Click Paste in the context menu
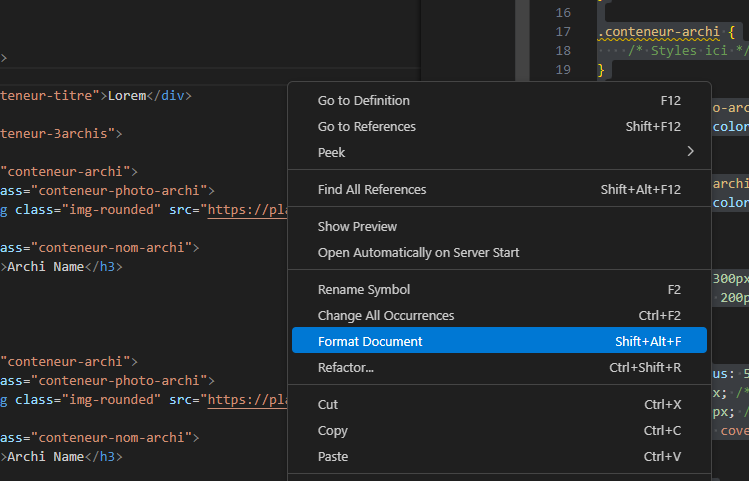The height and width of the screenshot is (481, 749). pos(332,456)
